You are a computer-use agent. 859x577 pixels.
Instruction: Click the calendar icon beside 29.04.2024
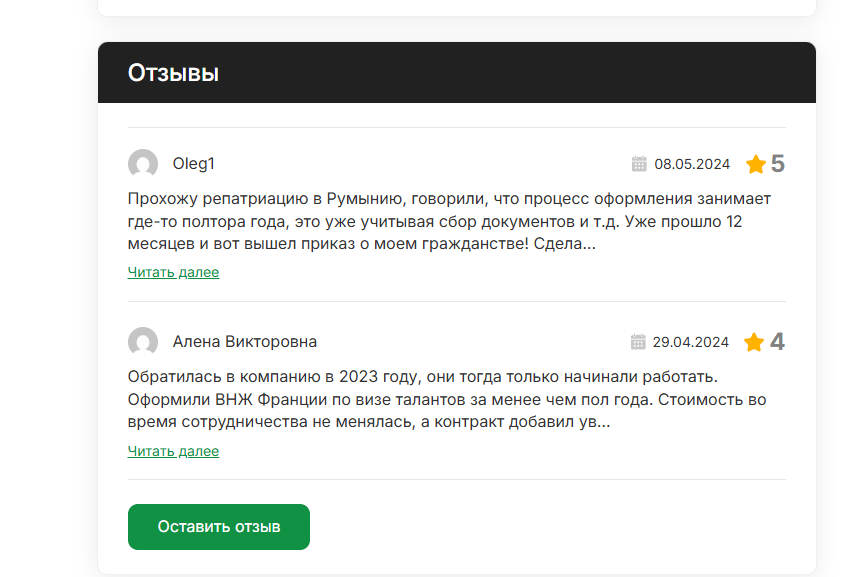click(x=638, y=342)
